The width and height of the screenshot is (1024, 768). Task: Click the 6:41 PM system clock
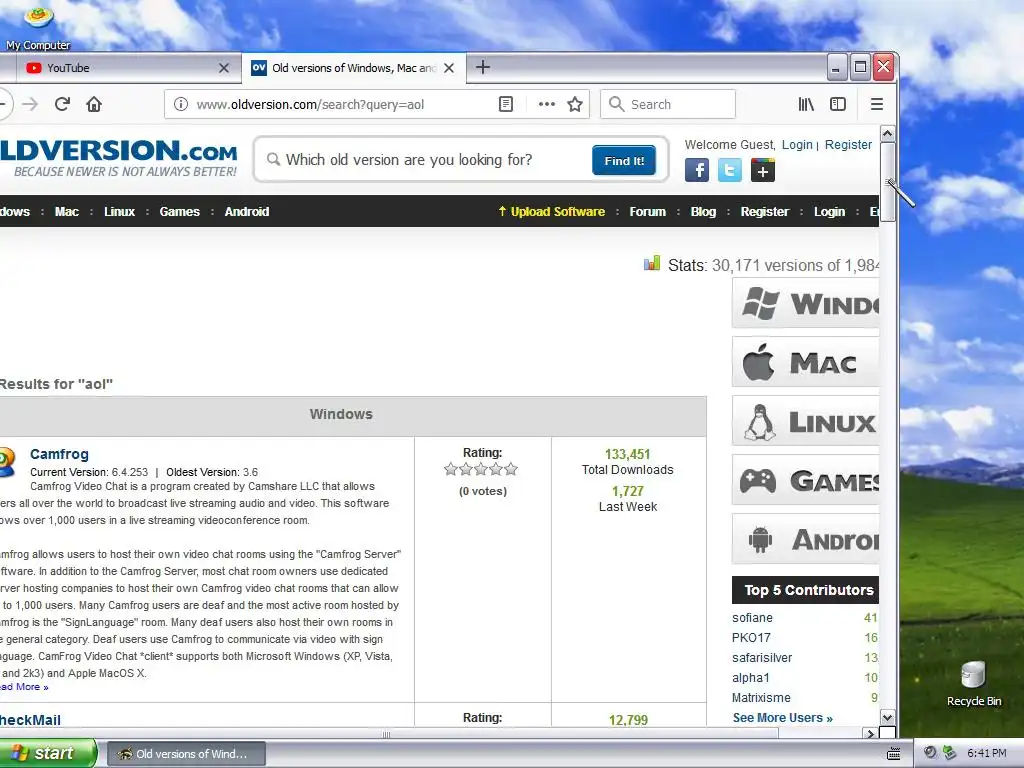(987, 753)
